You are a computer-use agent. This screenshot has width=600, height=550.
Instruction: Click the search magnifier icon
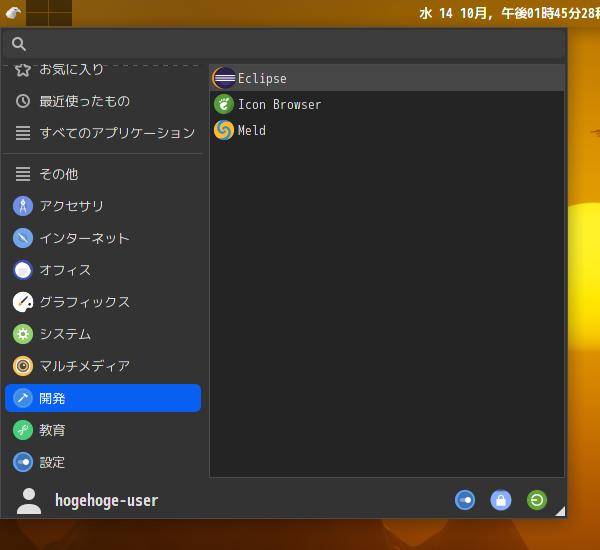(19, 44)
